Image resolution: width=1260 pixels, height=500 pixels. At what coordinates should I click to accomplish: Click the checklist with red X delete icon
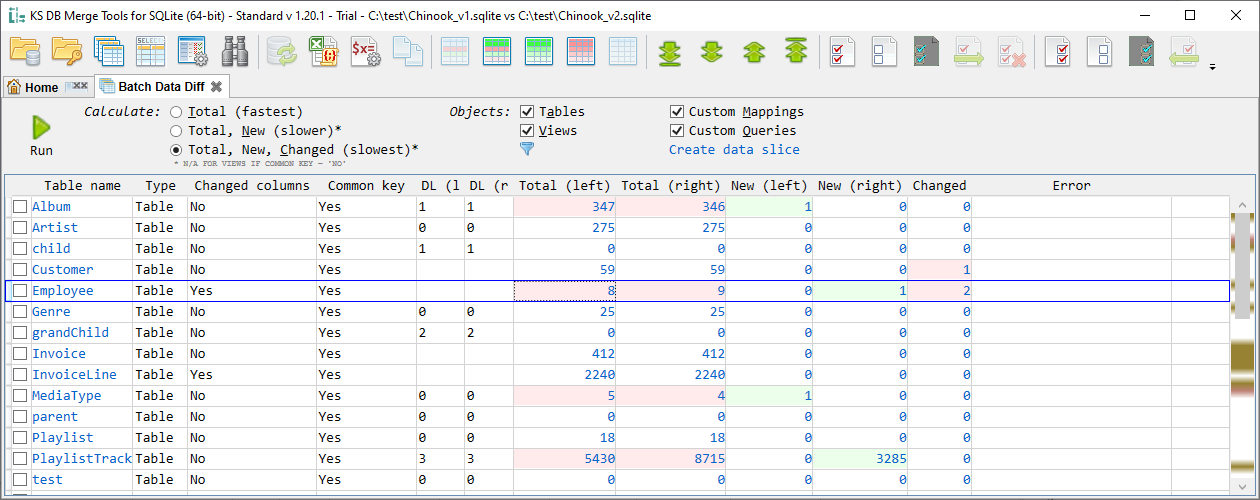tap(1010, 51)
